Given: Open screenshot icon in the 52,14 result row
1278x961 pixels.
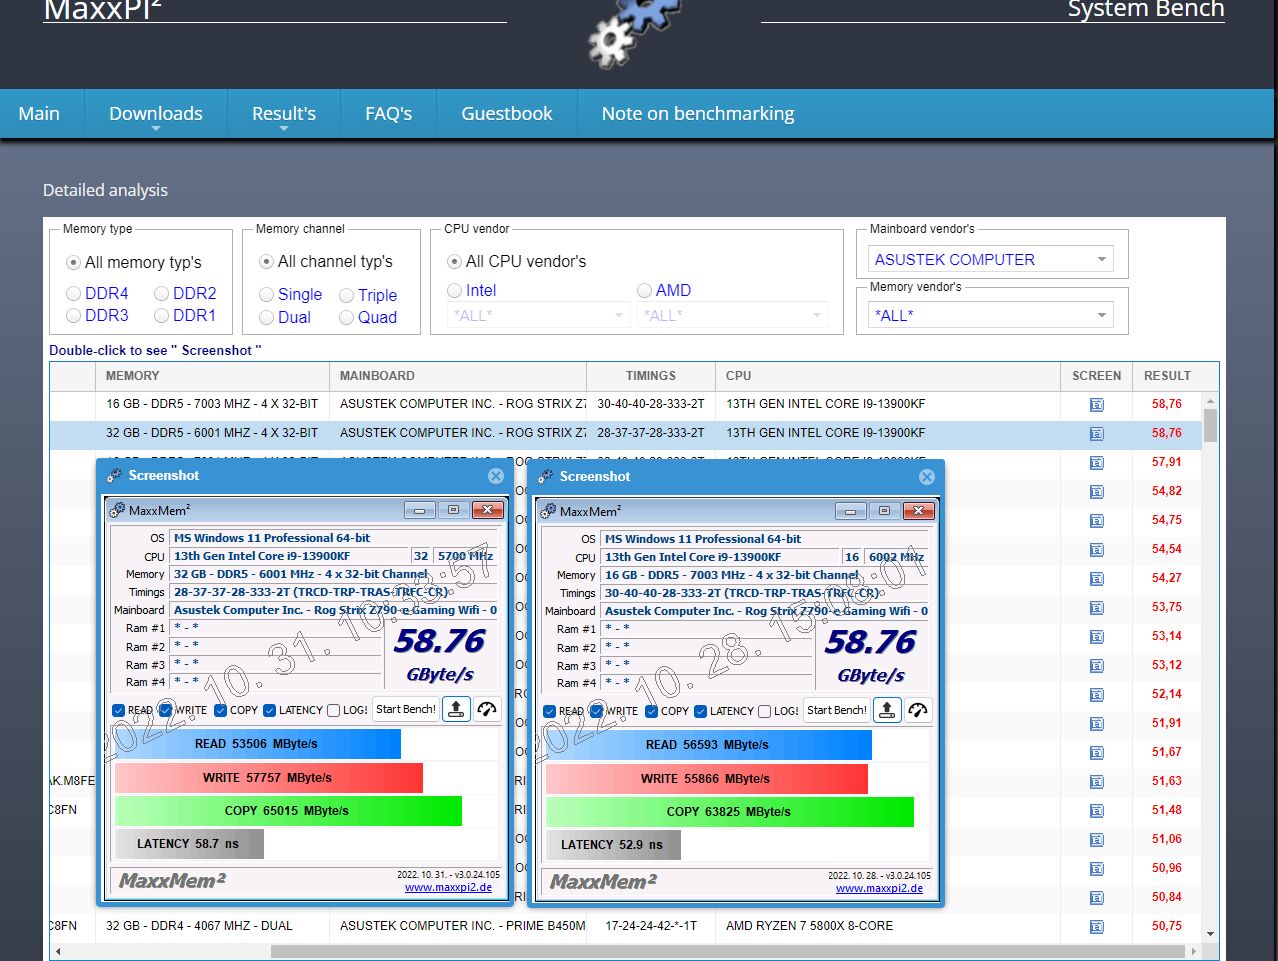Looking at the screenshot, I should coord(1096,695).
